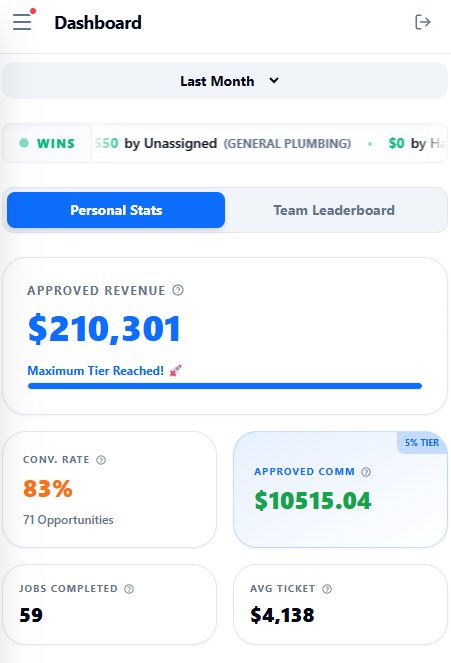Switch to Team Leaderboard tab
Screen dimensions: 451x663
coord(334,210)
